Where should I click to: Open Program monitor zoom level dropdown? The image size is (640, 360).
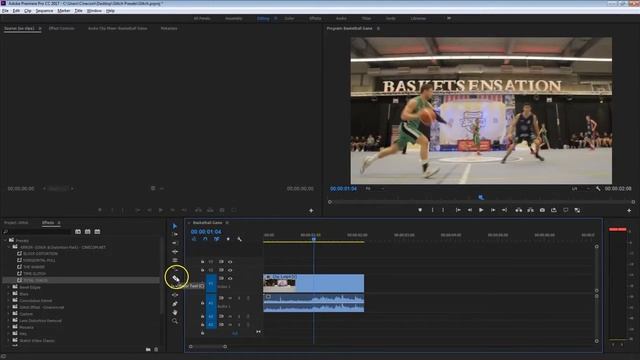[x=375, y=189]
